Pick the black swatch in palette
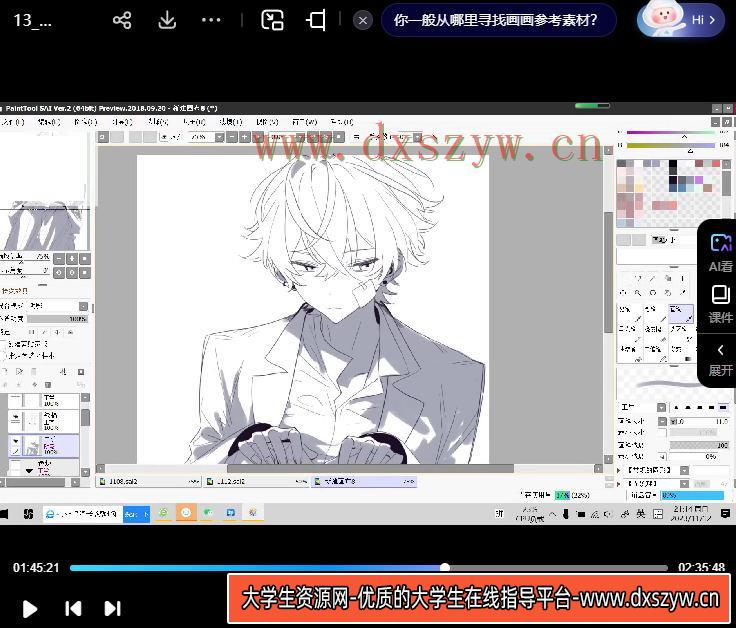The image size is (736, 628). 673,164
